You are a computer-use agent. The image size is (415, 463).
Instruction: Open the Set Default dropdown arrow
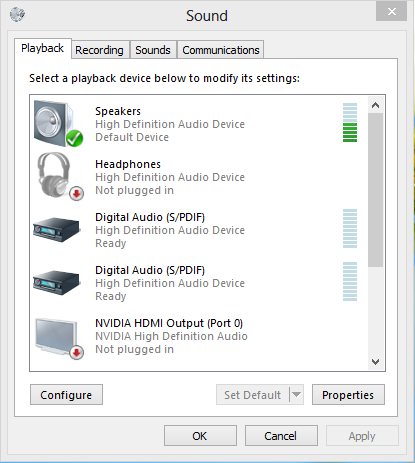(x=296, y=395)
